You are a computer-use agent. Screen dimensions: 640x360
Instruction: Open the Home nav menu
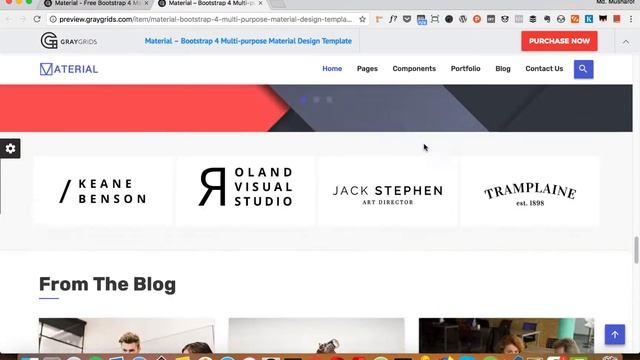pyautogui.click(x=332, y=69)
